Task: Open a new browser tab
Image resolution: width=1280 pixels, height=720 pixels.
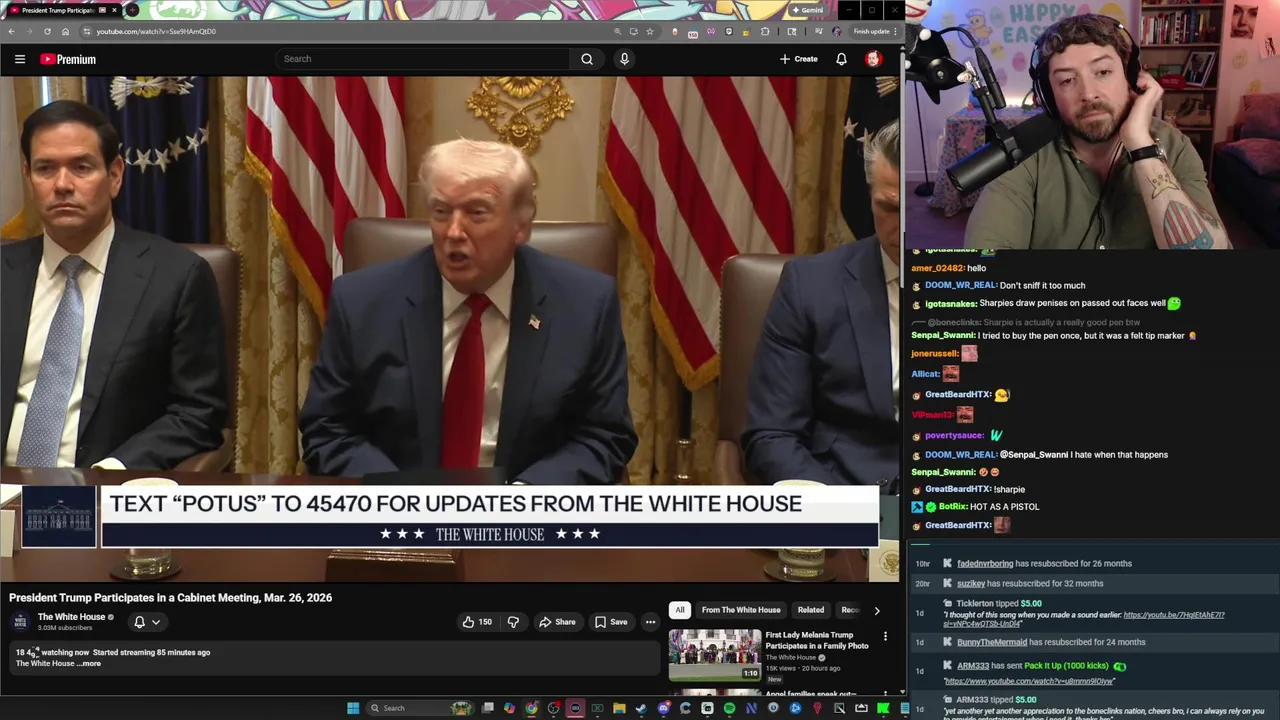Action: click(132, 10)
